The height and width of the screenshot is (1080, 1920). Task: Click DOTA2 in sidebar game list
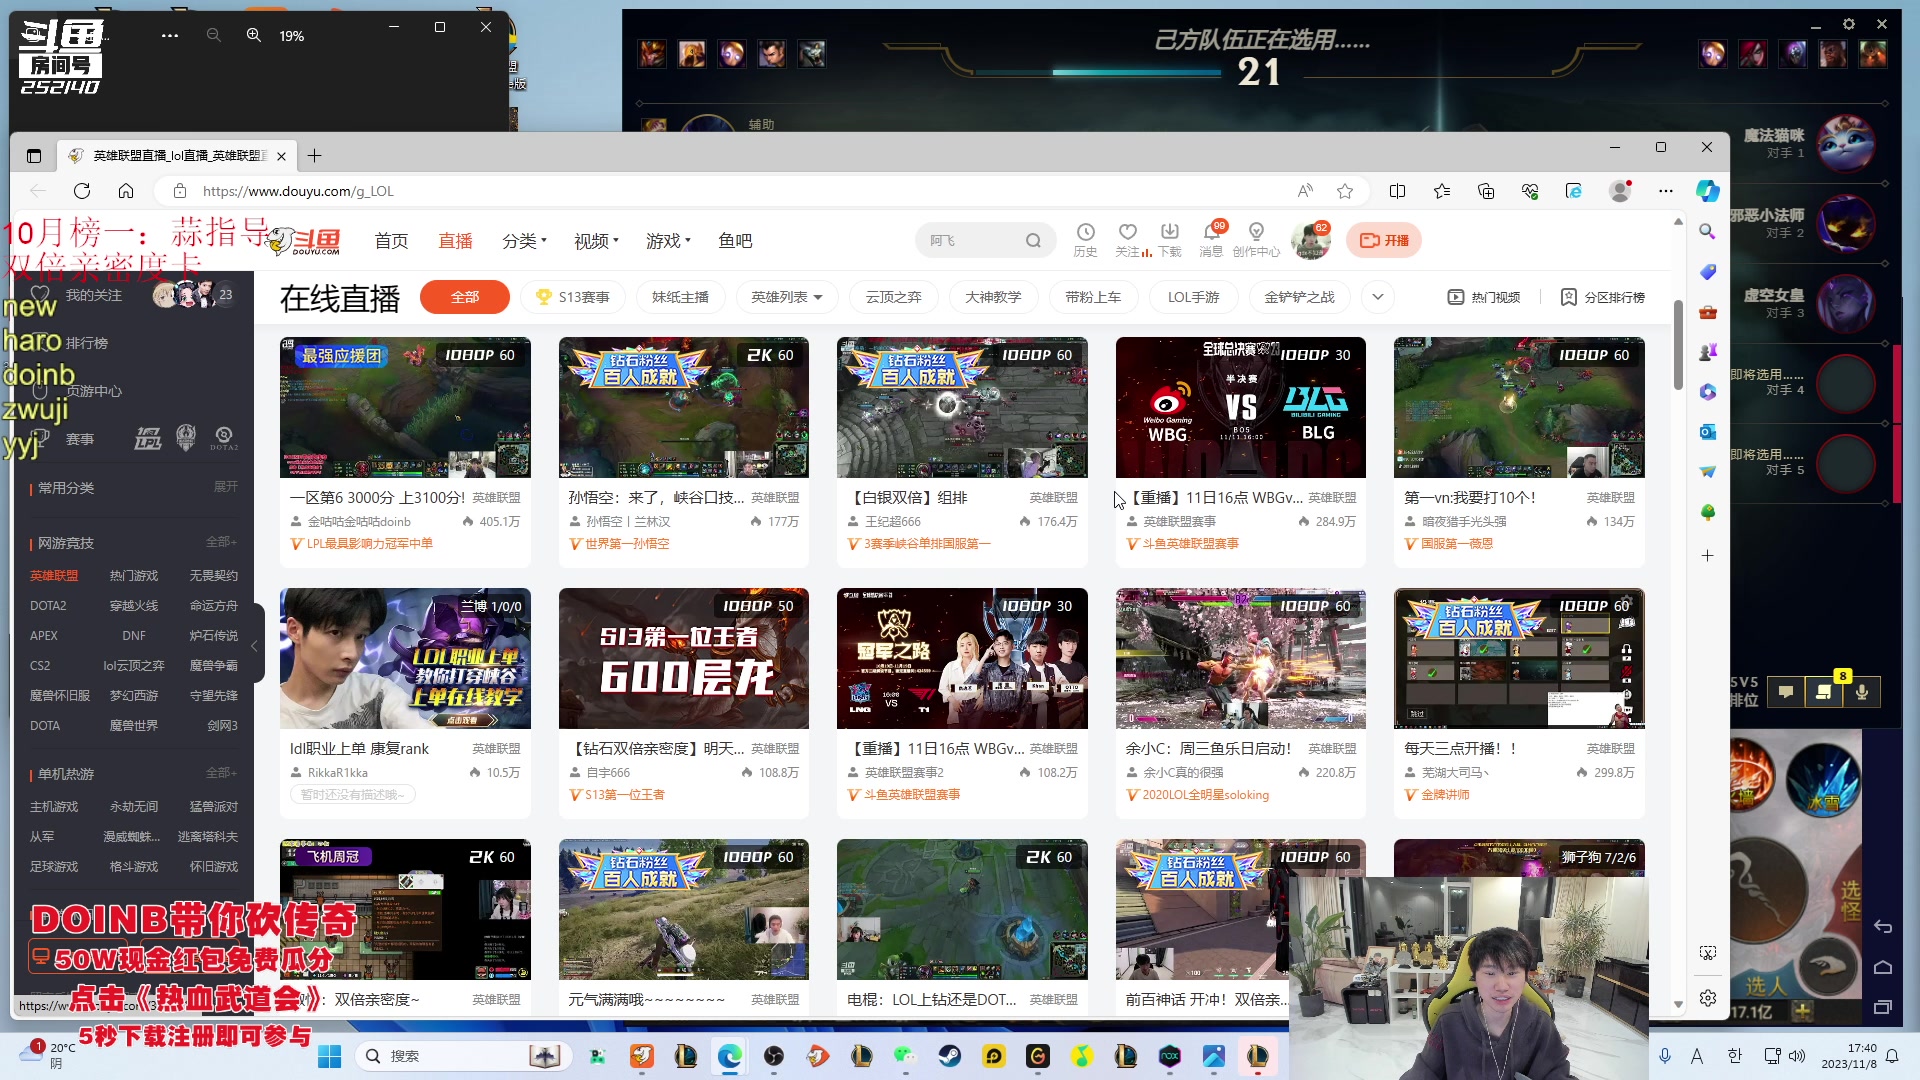[x=48, y=606]
